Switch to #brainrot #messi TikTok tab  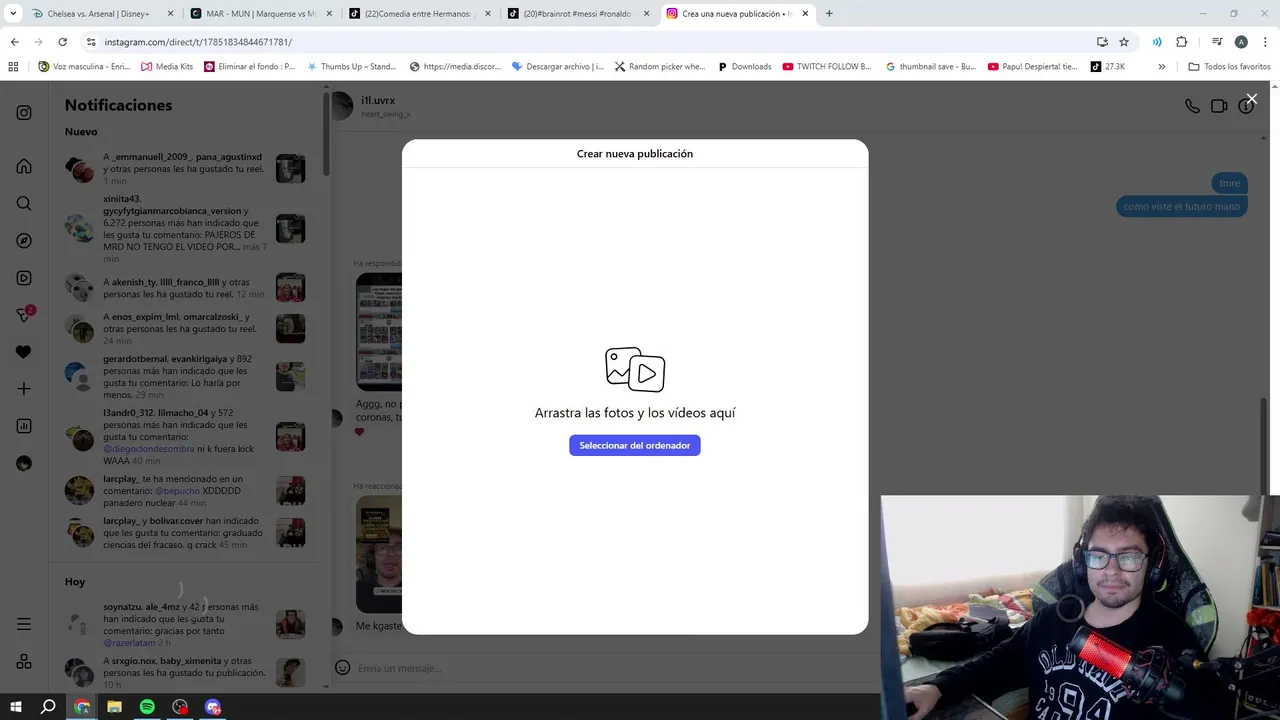click(x=578, y=14)
